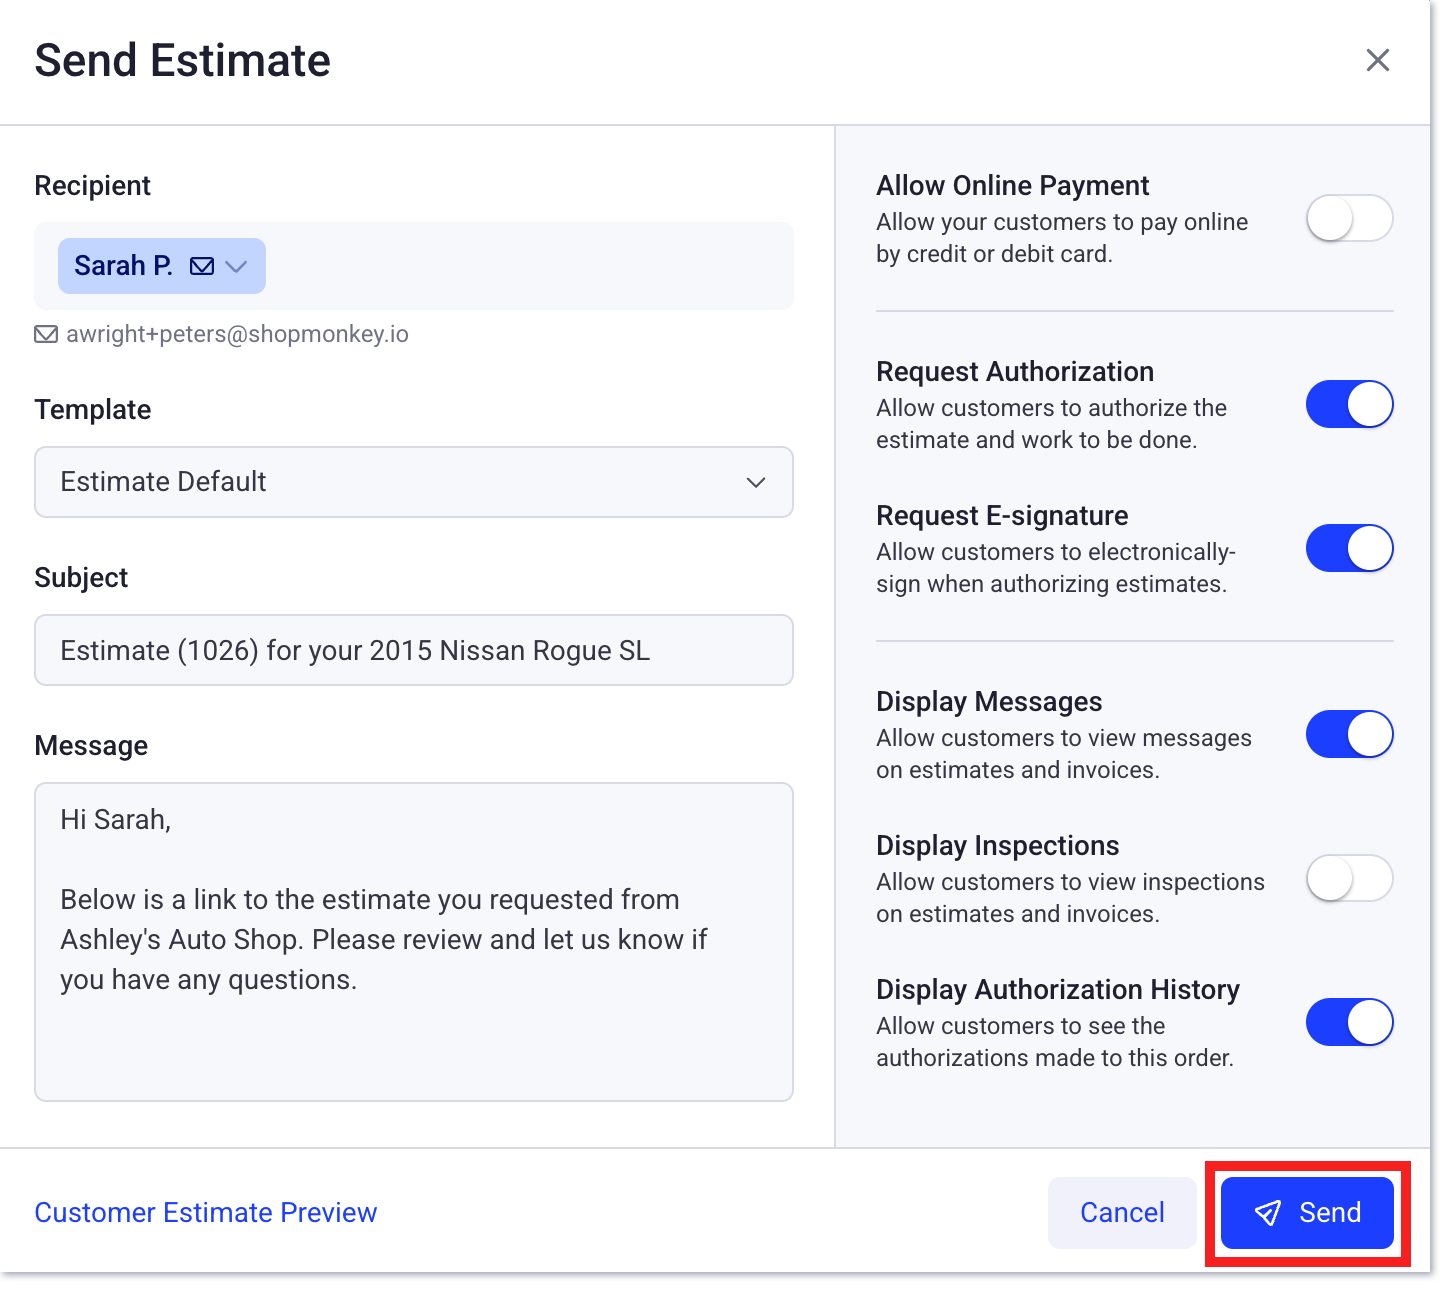Screen dimensions: 1450x1292
Task: Expand the Sarah P. recipient chevron
Action: [236, 266]
